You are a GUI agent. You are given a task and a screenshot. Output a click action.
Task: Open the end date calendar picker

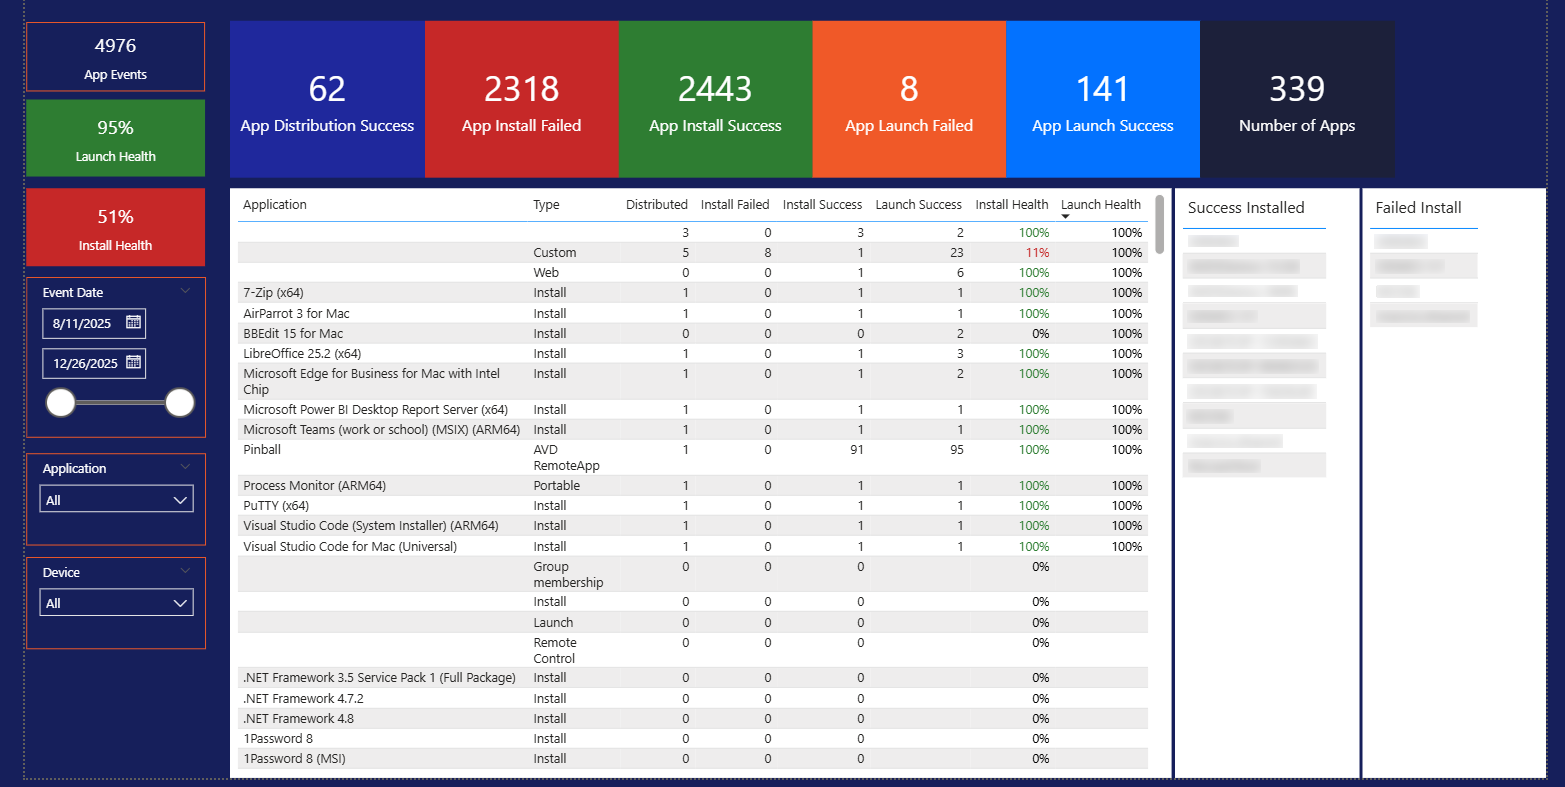point(134,363)
